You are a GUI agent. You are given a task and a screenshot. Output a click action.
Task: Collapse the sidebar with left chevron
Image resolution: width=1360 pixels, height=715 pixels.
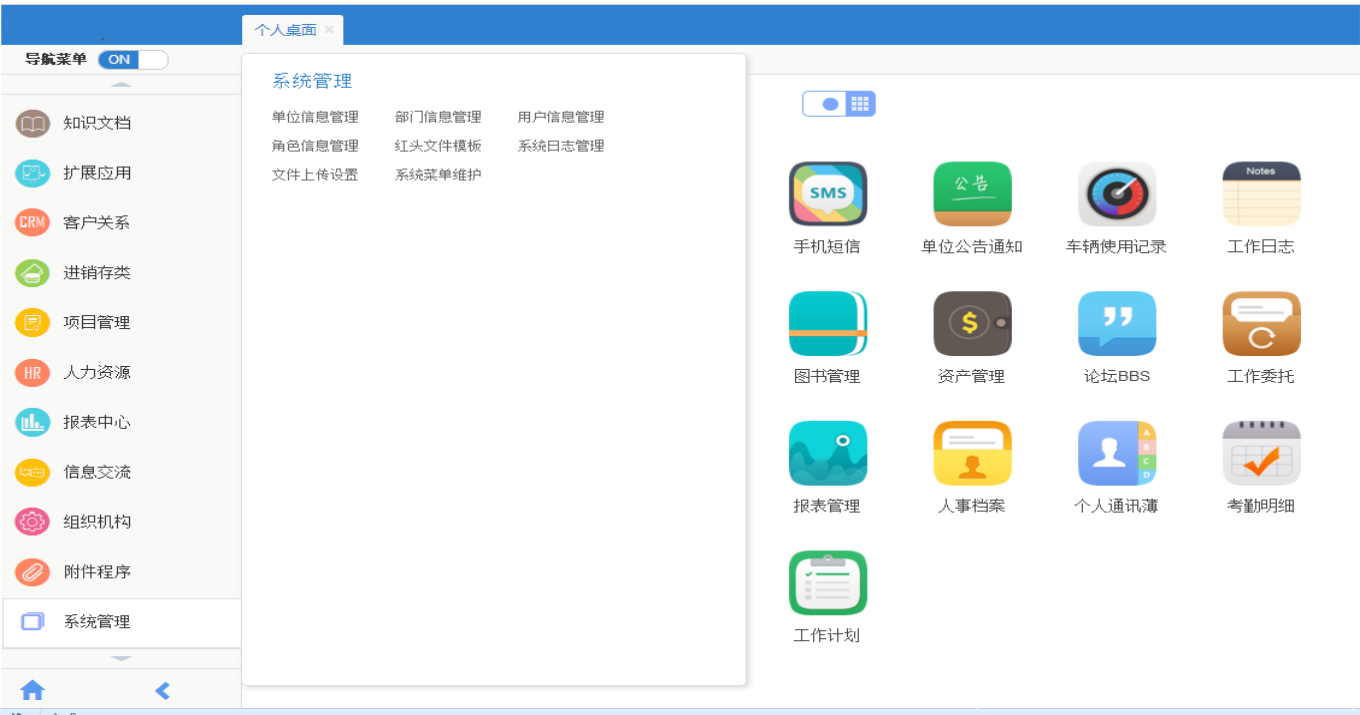point(163,690)
